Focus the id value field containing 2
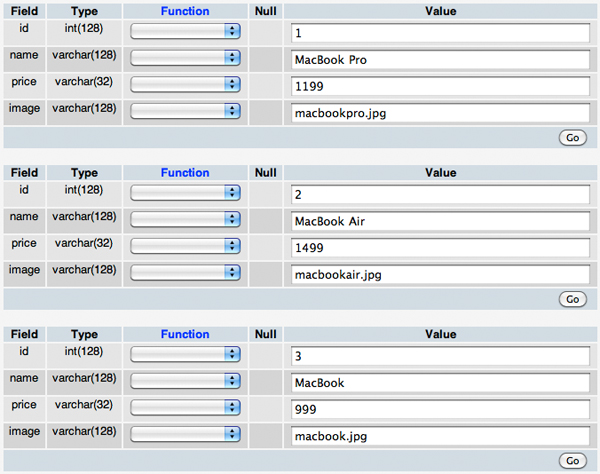 point(440,194)
